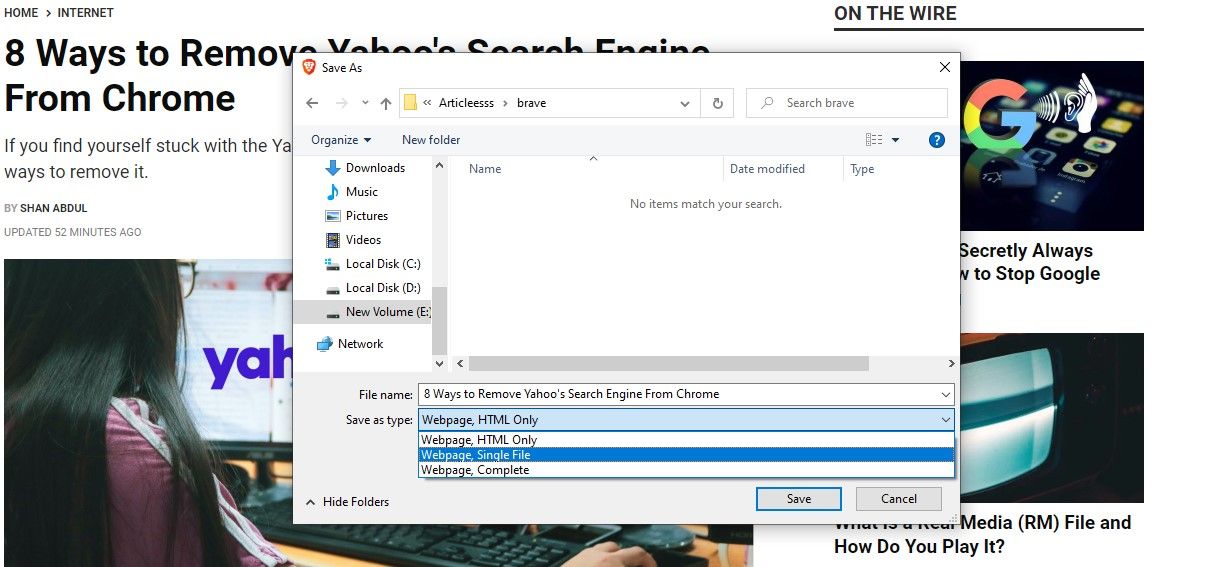Select brave in the address path
The width and height of the screenshot is (1224, 567).
tap(532, 103)
